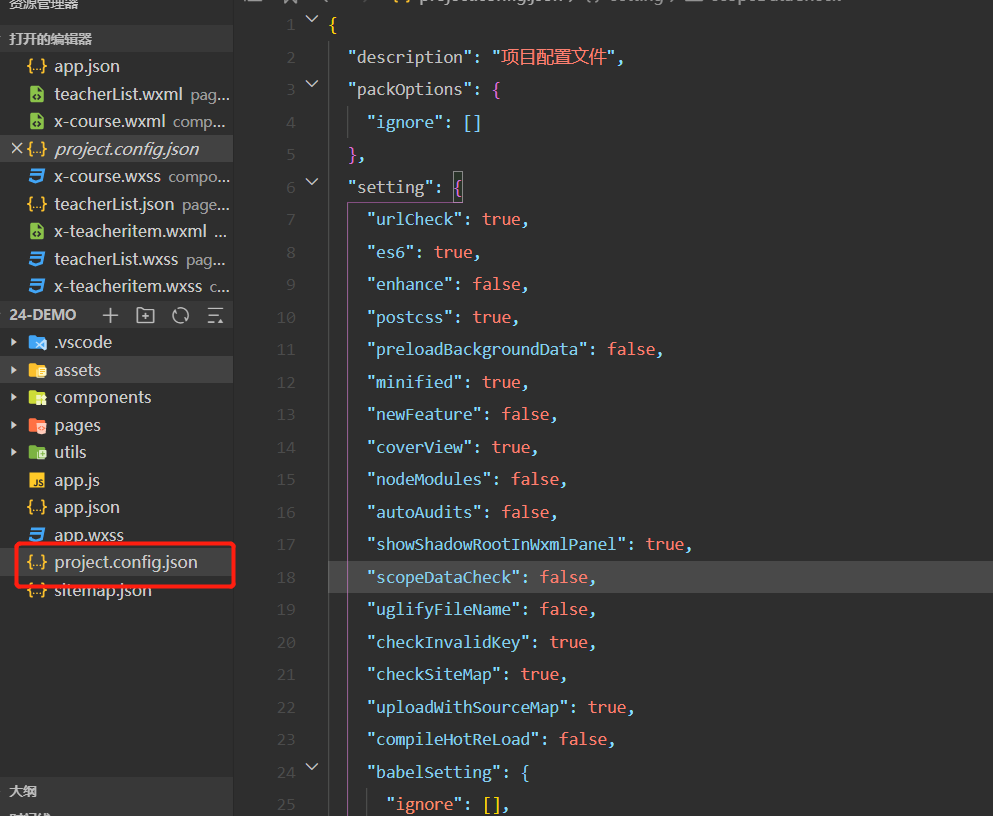Viewport: 993px width, 816px height.
Task: Click the "autoAudits" key
Action: tap(424, 512)
